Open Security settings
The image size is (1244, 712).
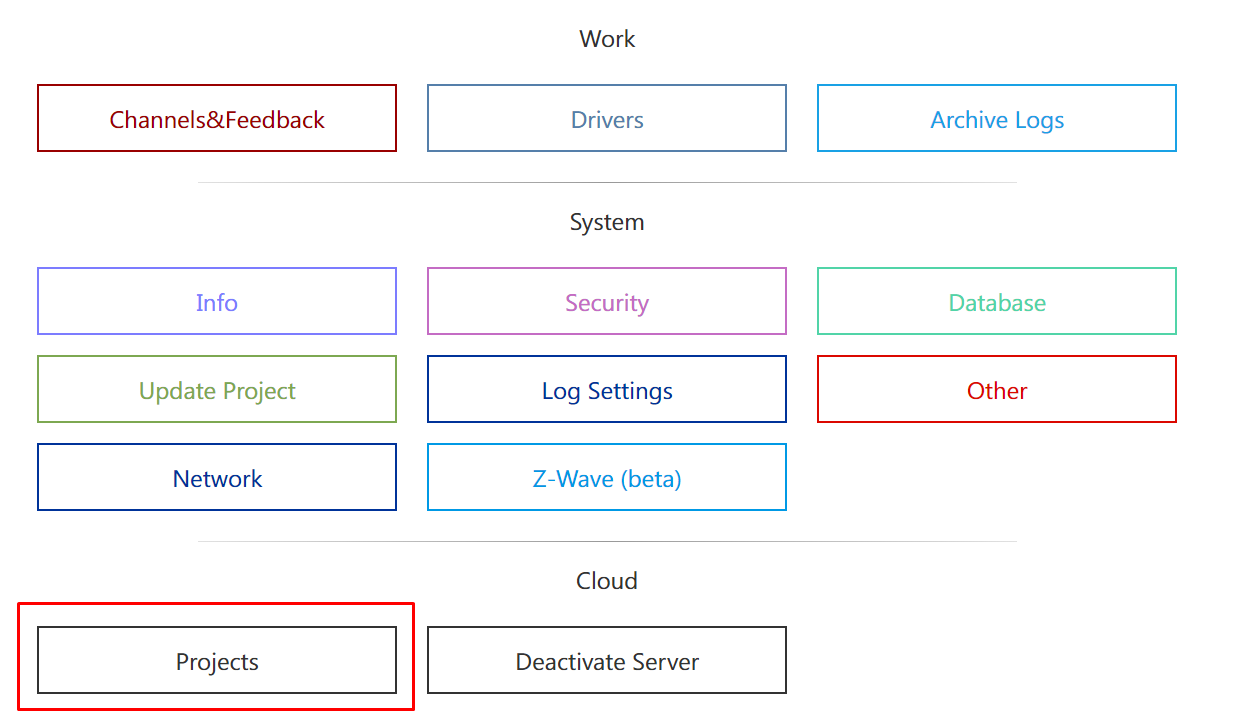[x=606, y=302]
